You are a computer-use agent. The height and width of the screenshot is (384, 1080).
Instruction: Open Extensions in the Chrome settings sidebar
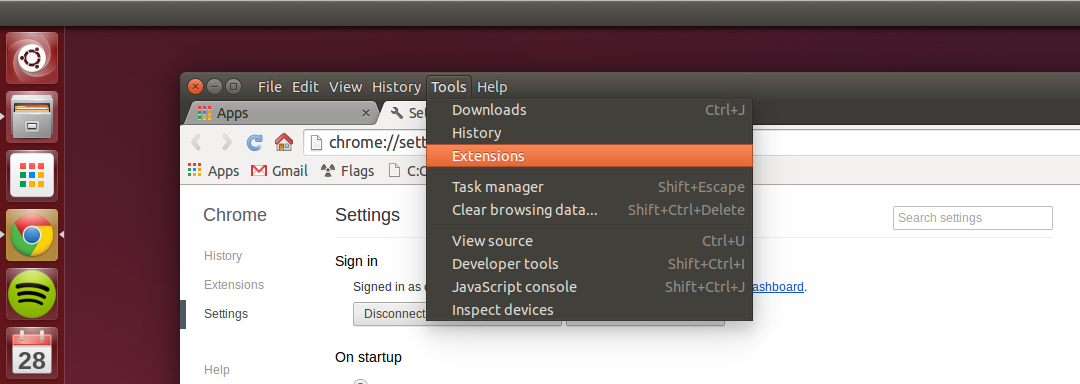click(x=233, y=284)
